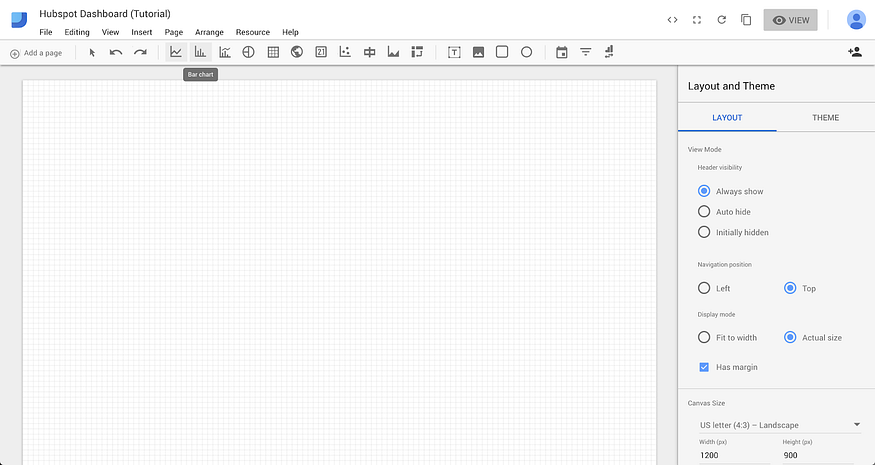Open the canvas size dropdown
The height and width of the screenshot is (465, 875).
[780, 425]
